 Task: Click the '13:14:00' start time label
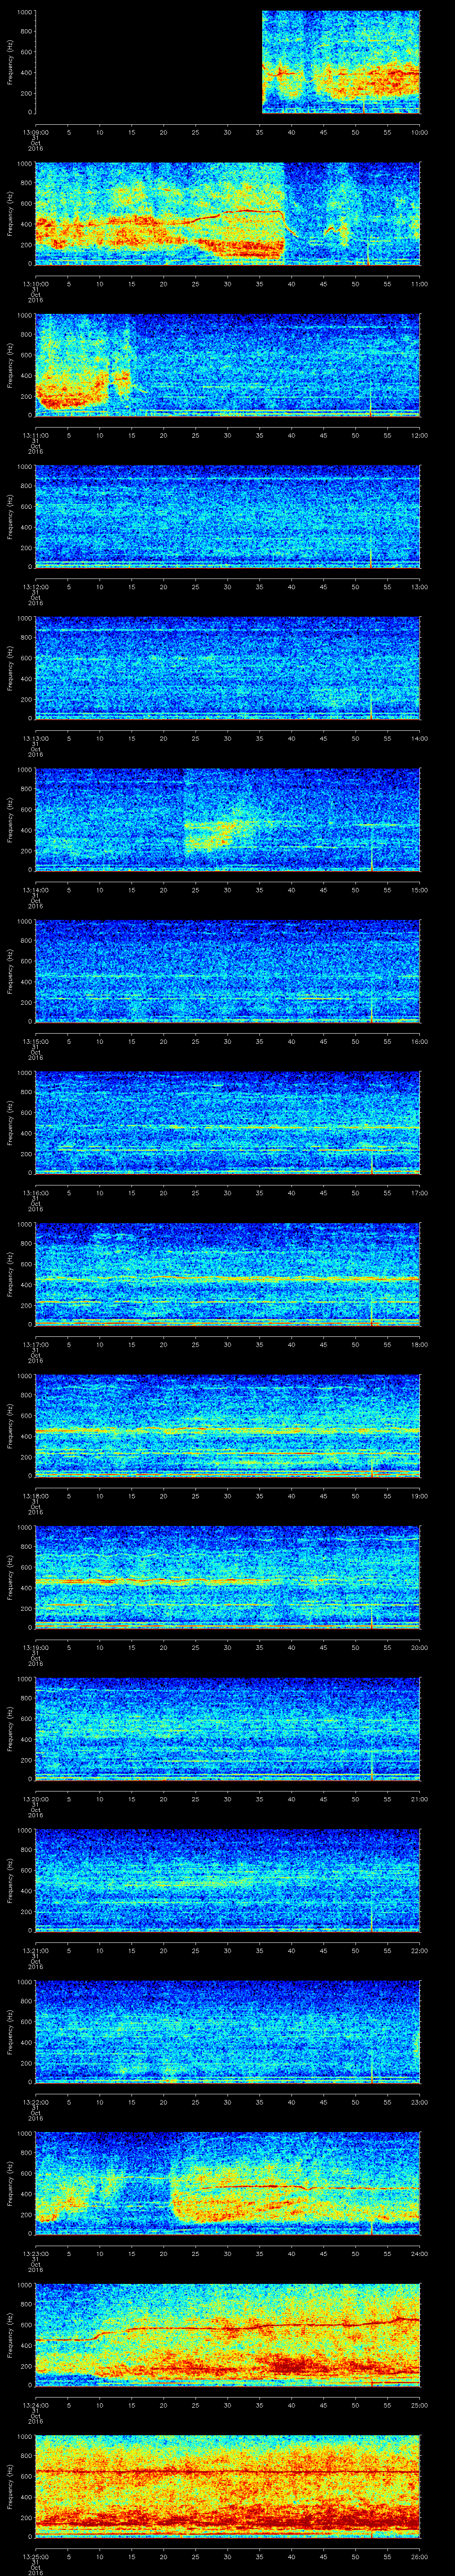pyautogui.click(x=35, y=890)
